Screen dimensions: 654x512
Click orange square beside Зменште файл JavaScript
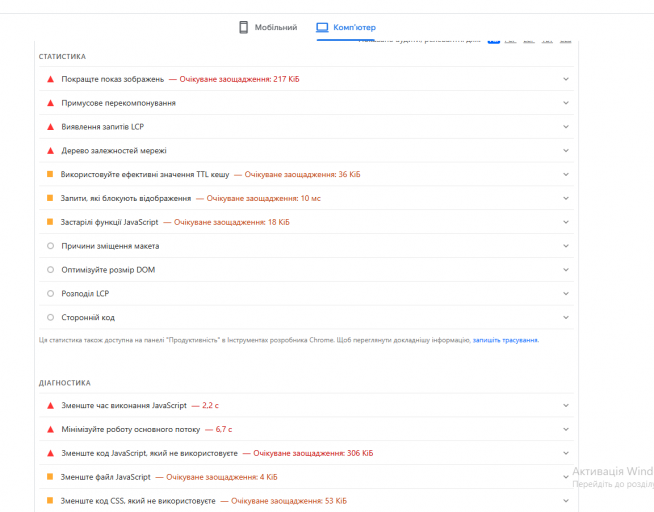[50, 477]
